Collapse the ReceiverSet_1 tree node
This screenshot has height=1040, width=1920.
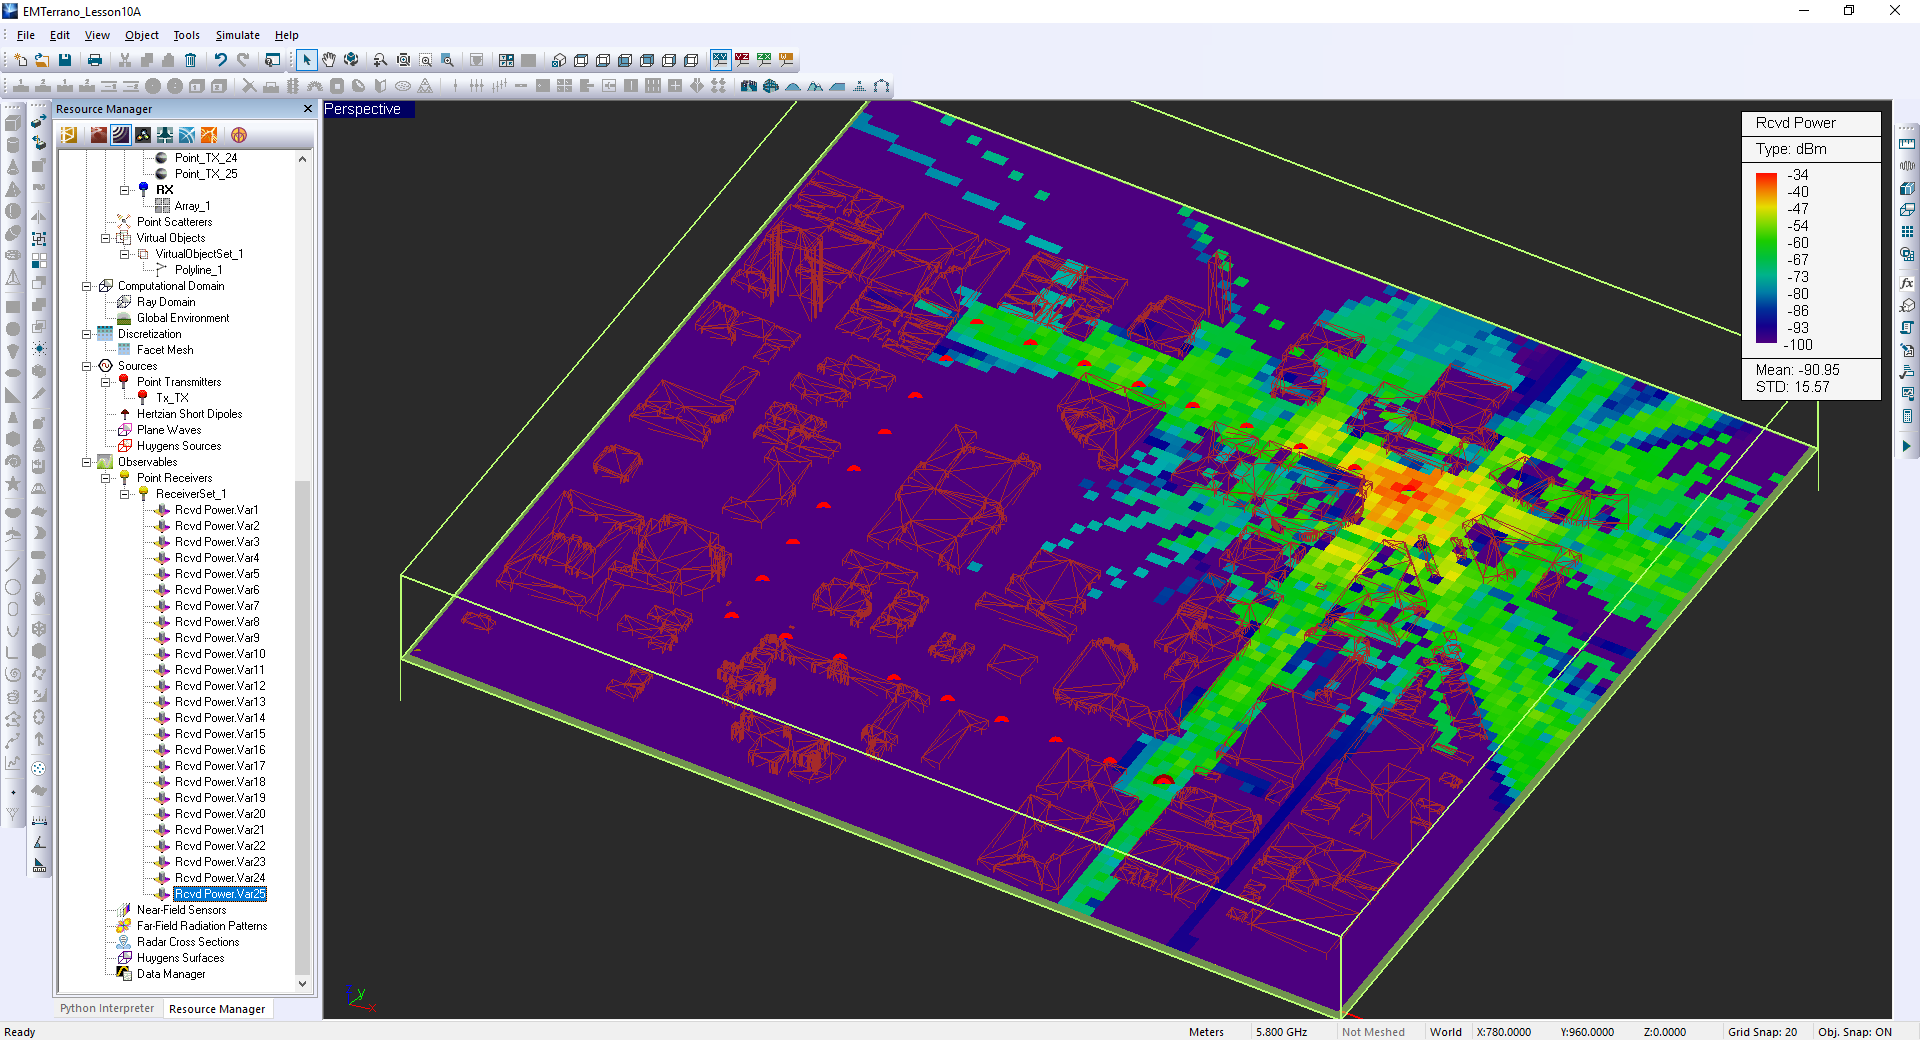[x=125, y=494]
